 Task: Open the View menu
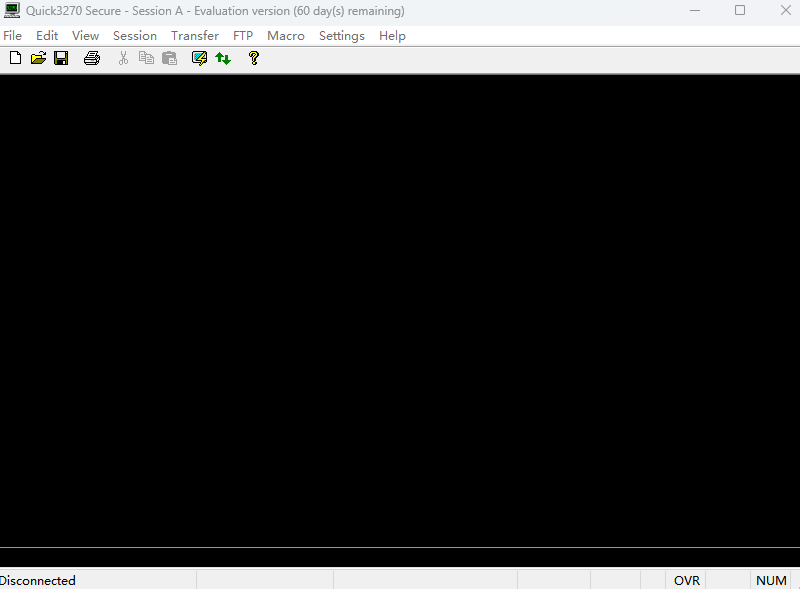(x=85, y=36)
